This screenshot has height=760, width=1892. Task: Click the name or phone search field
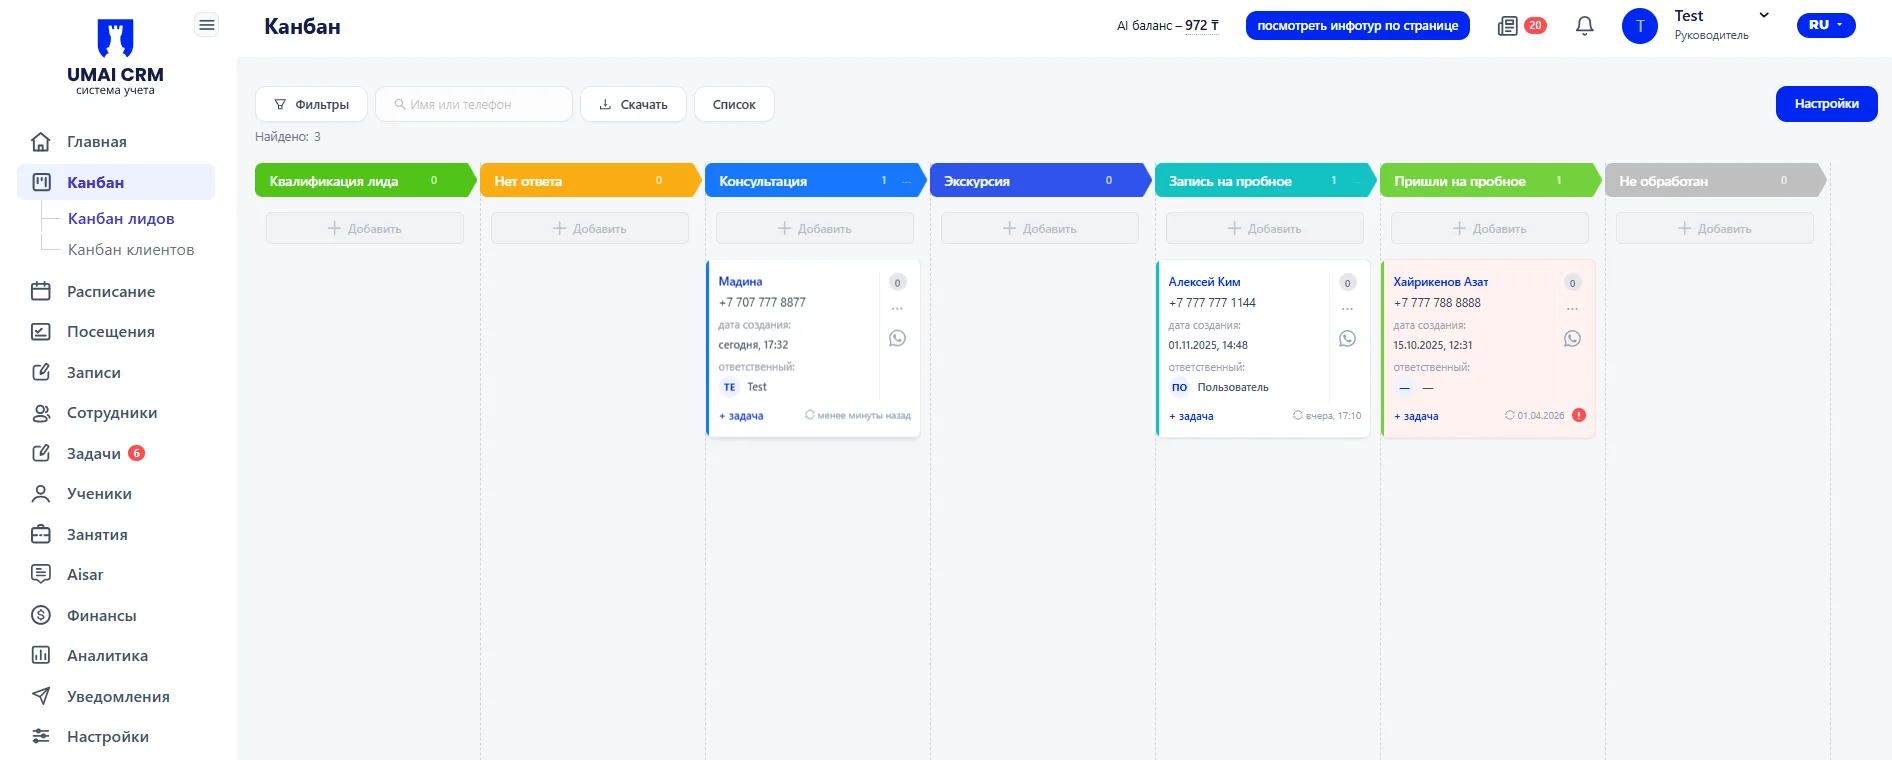click(474, 104)
